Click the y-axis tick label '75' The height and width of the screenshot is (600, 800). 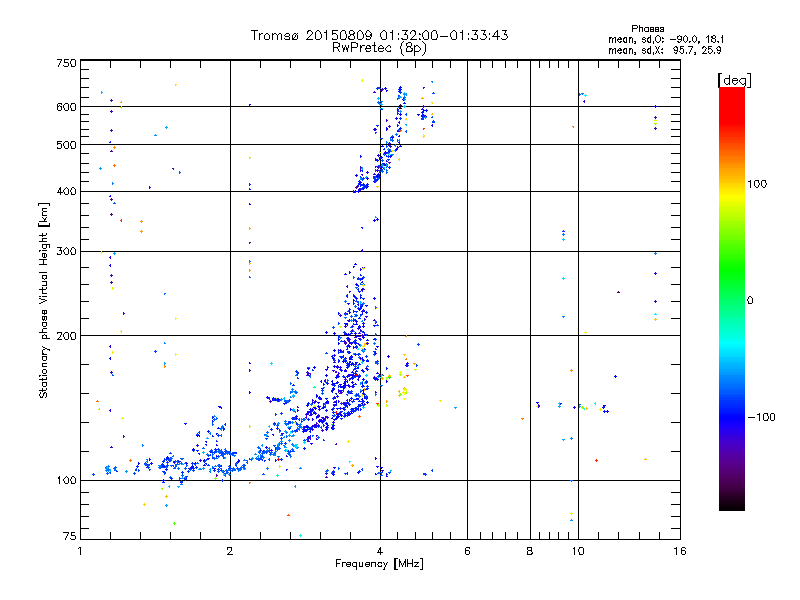click(x=69, y=536)
